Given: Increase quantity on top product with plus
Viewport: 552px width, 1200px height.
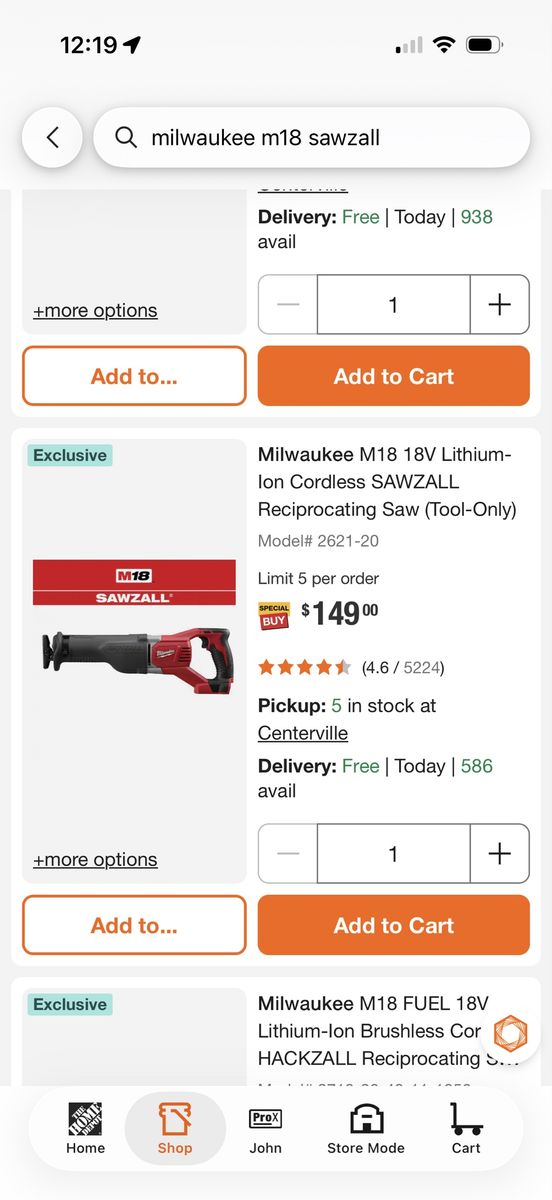Looking at the screenshot, I should coord(499,304).
